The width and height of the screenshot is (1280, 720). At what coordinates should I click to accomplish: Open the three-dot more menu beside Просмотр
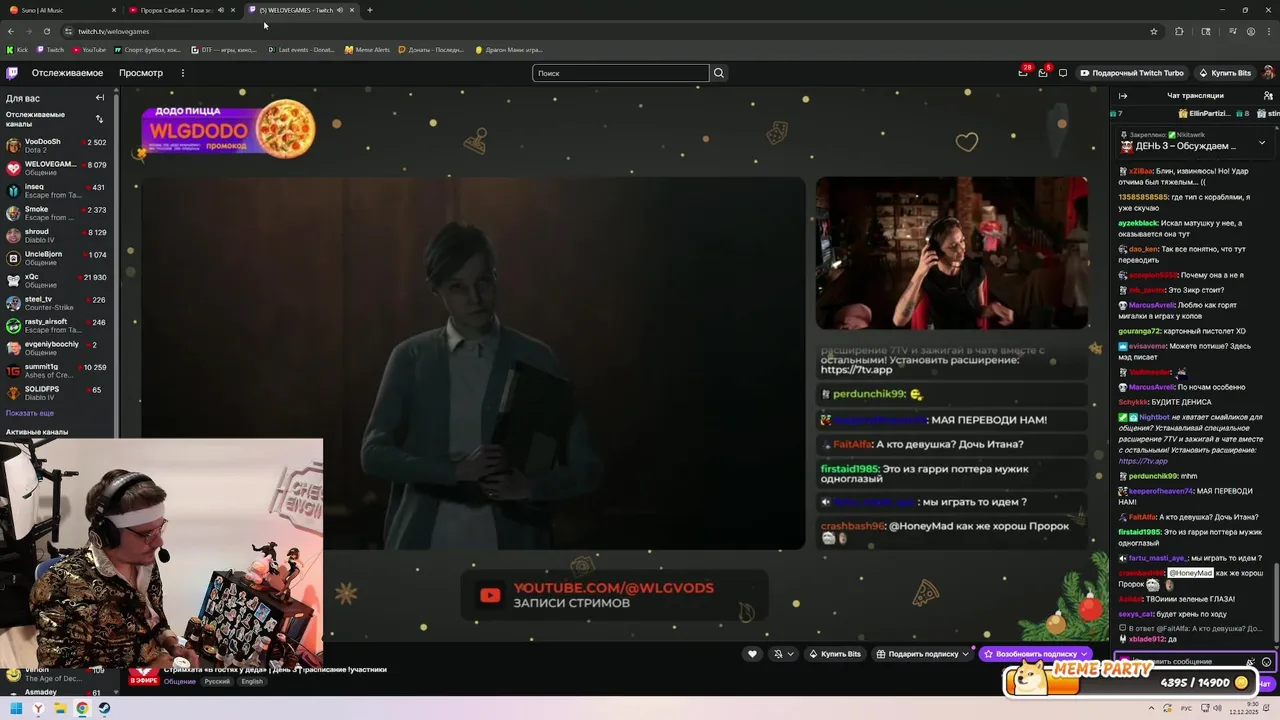[x=182, y=73]
